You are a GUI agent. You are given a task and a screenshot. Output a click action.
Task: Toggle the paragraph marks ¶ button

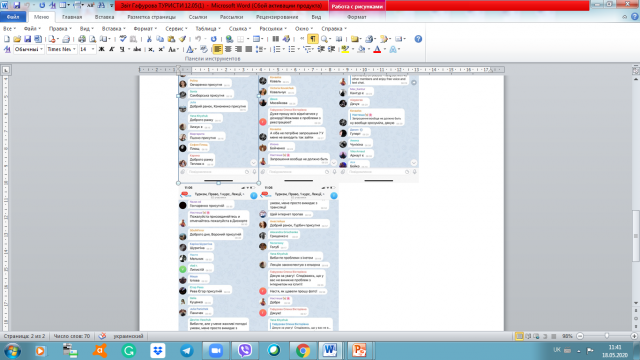click(x=313, y=39)
